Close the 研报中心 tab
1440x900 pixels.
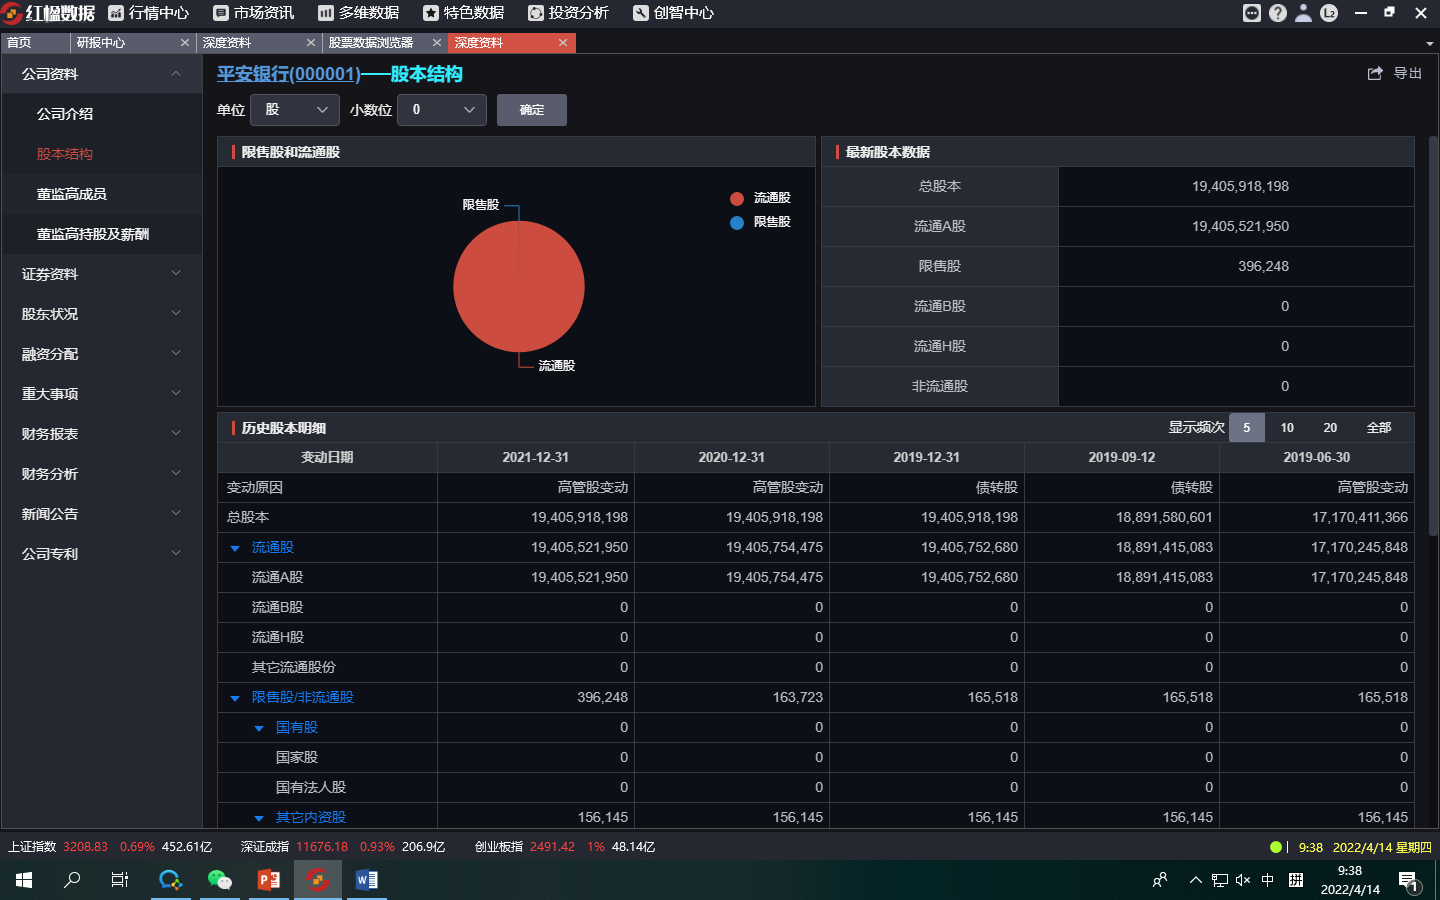pyautogui.click(x=185, y=43)
